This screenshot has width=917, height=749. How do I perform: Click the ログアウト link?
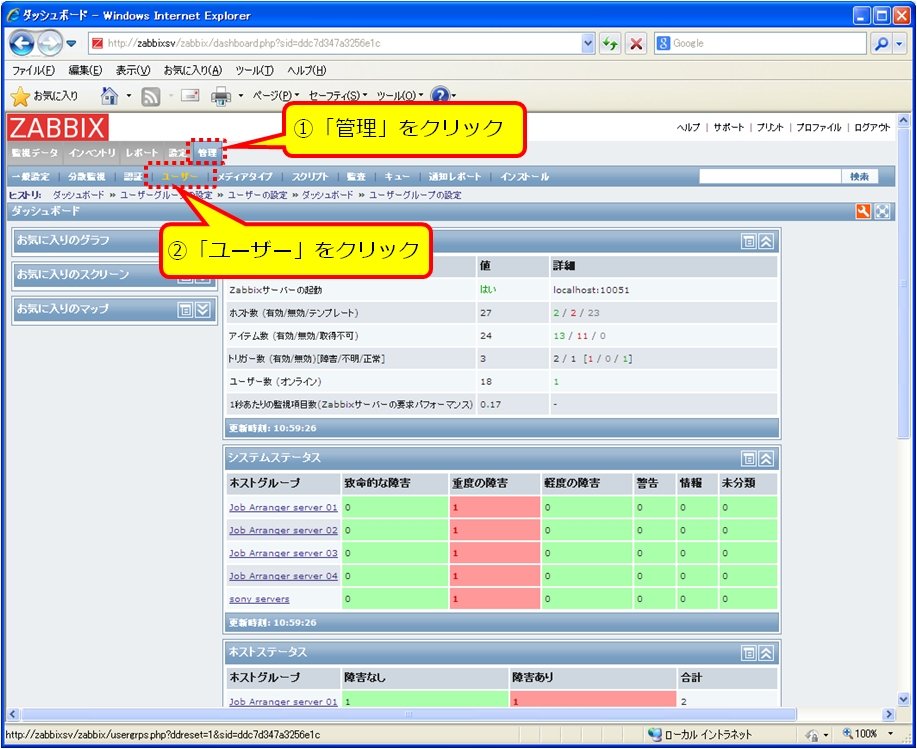coord(872,127)
